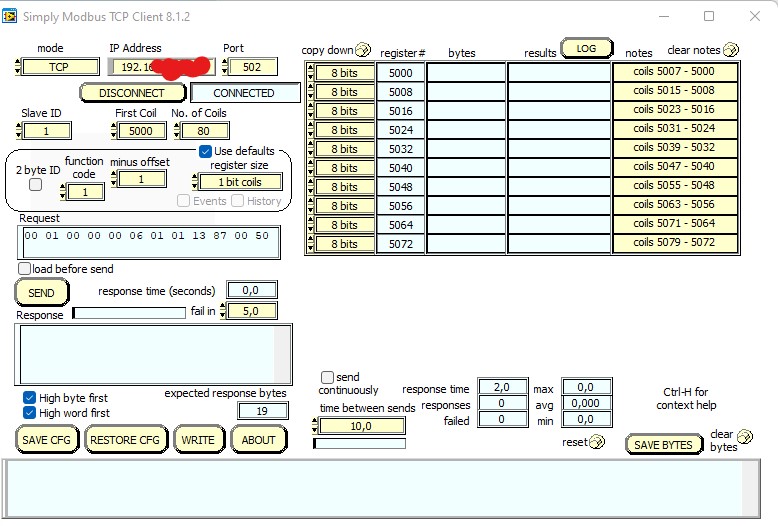Viewport: 778px width, 526px height.
Task: Change the 8 bits type for register 5048
Action: coord(344,187)
